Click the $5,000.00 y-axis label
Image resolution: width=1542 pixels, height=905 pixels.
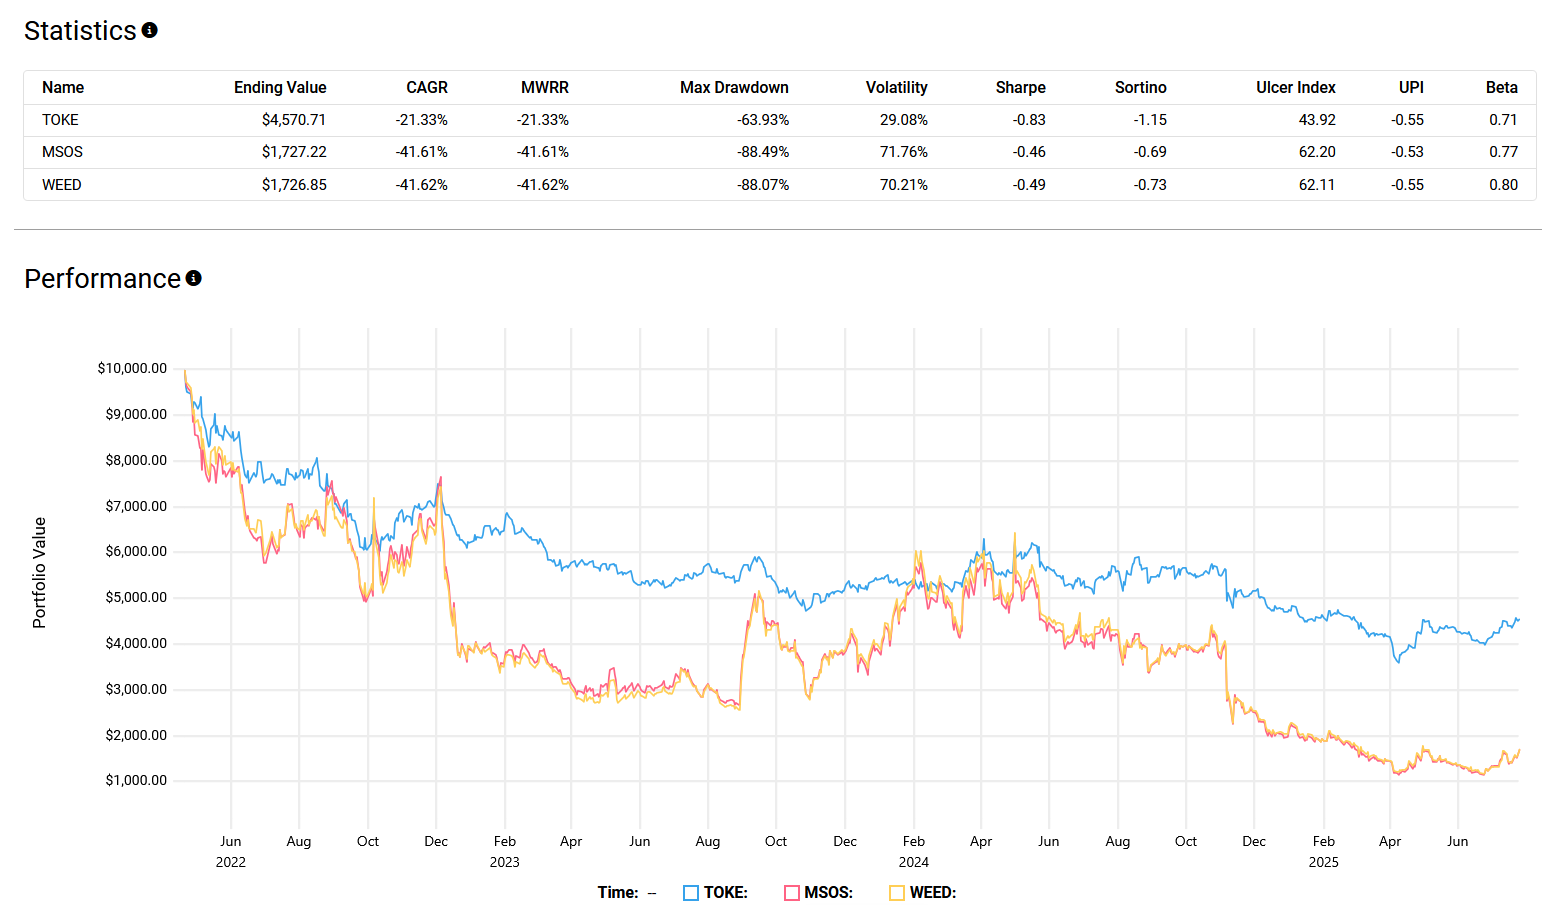coord(136,597)
